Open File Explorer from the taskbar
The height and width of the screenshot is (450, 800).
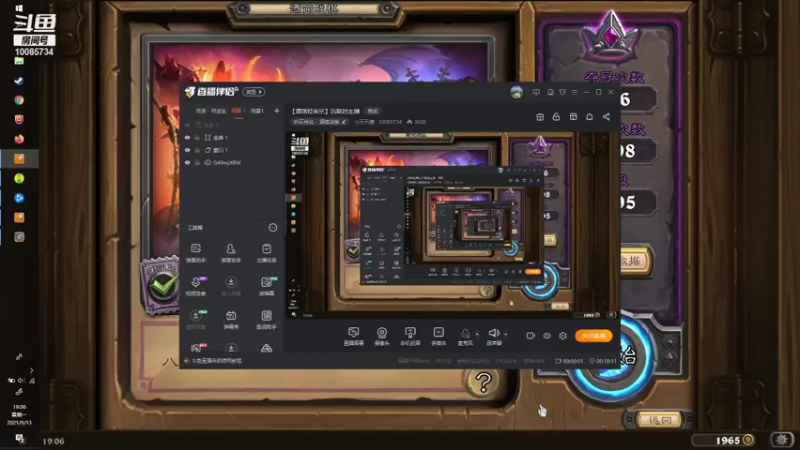19,61
